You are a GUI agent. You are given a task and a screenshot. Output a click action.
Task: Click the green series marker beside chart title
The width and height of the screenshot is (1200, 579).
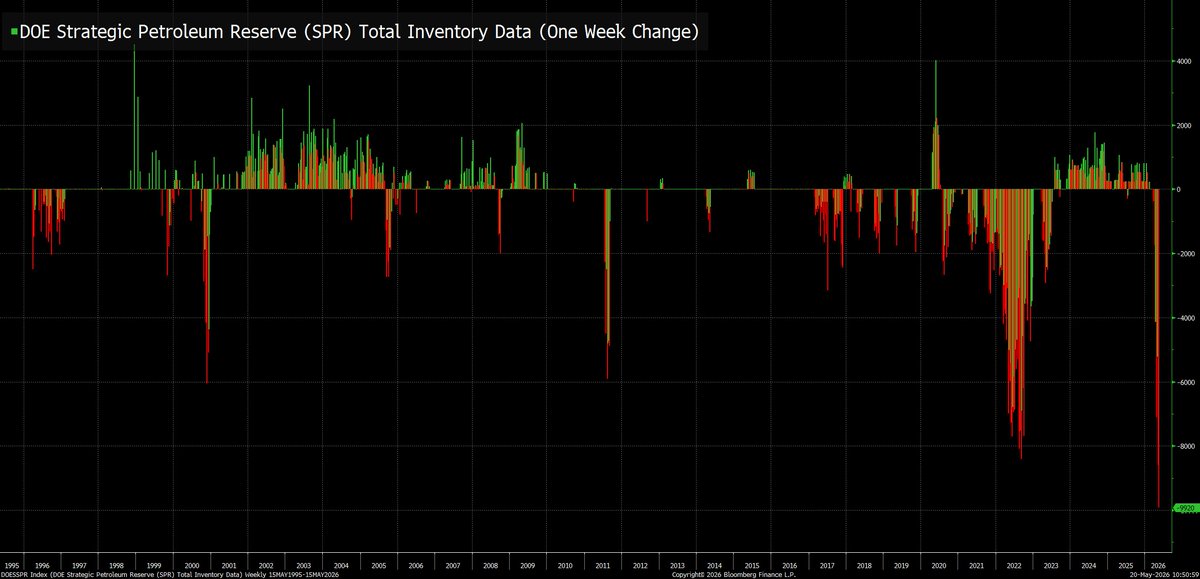tap(14, 33)
